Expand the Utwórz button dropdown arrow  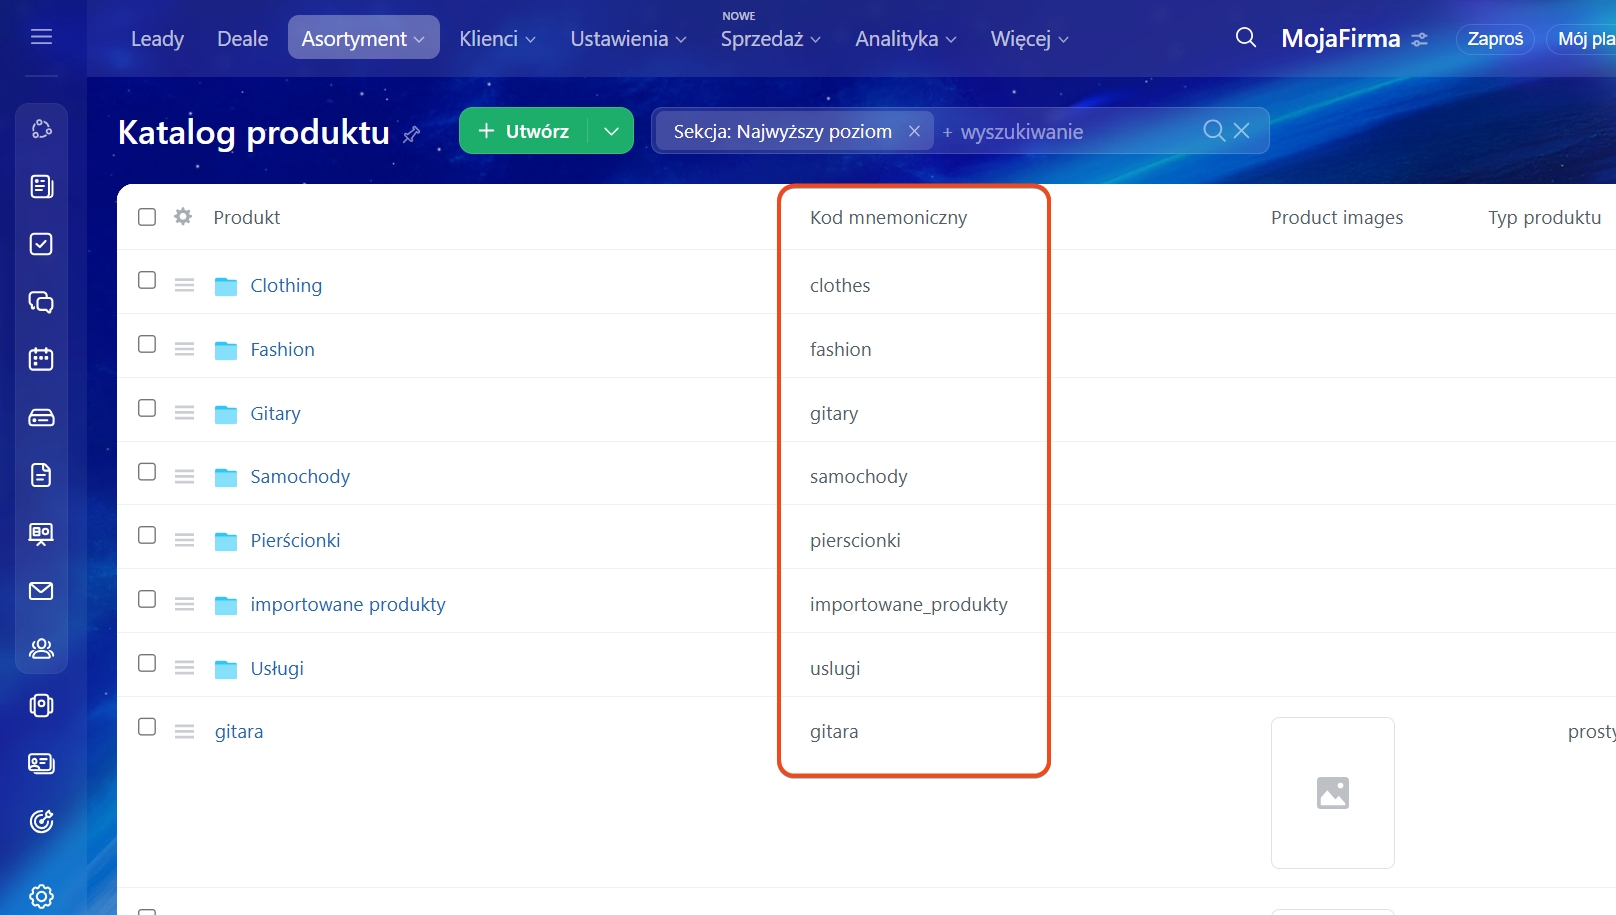[611, 131]
